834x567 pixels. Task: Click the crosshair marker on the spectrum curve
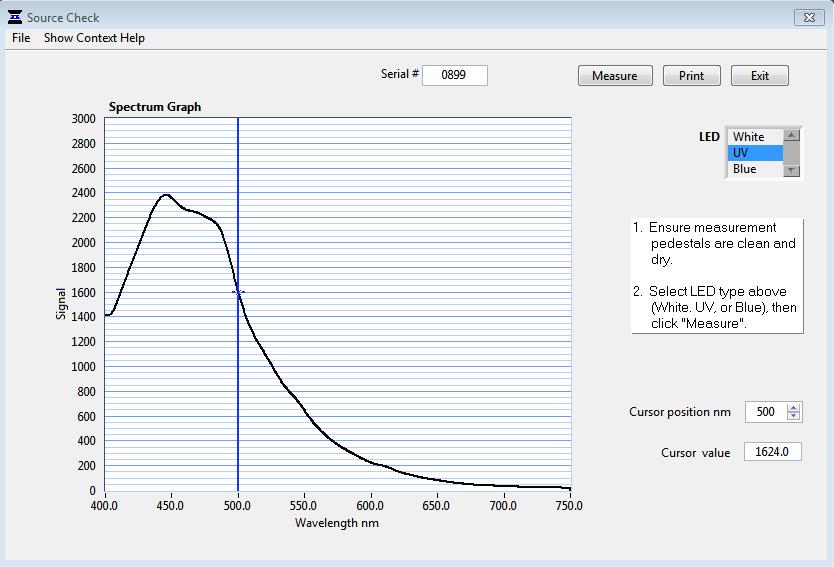[x=238, y=293]
